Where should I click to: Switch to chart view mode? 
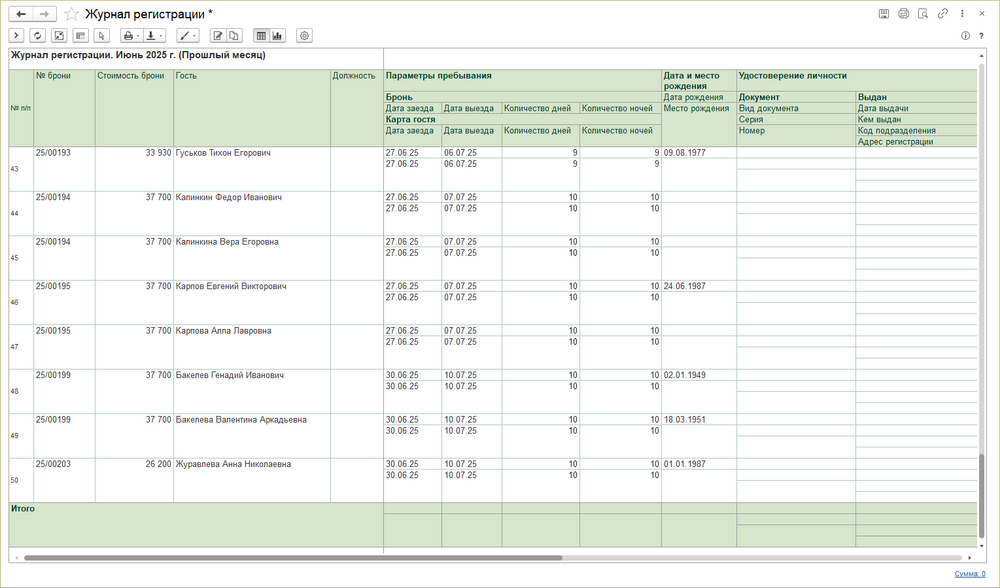[277, 35]
